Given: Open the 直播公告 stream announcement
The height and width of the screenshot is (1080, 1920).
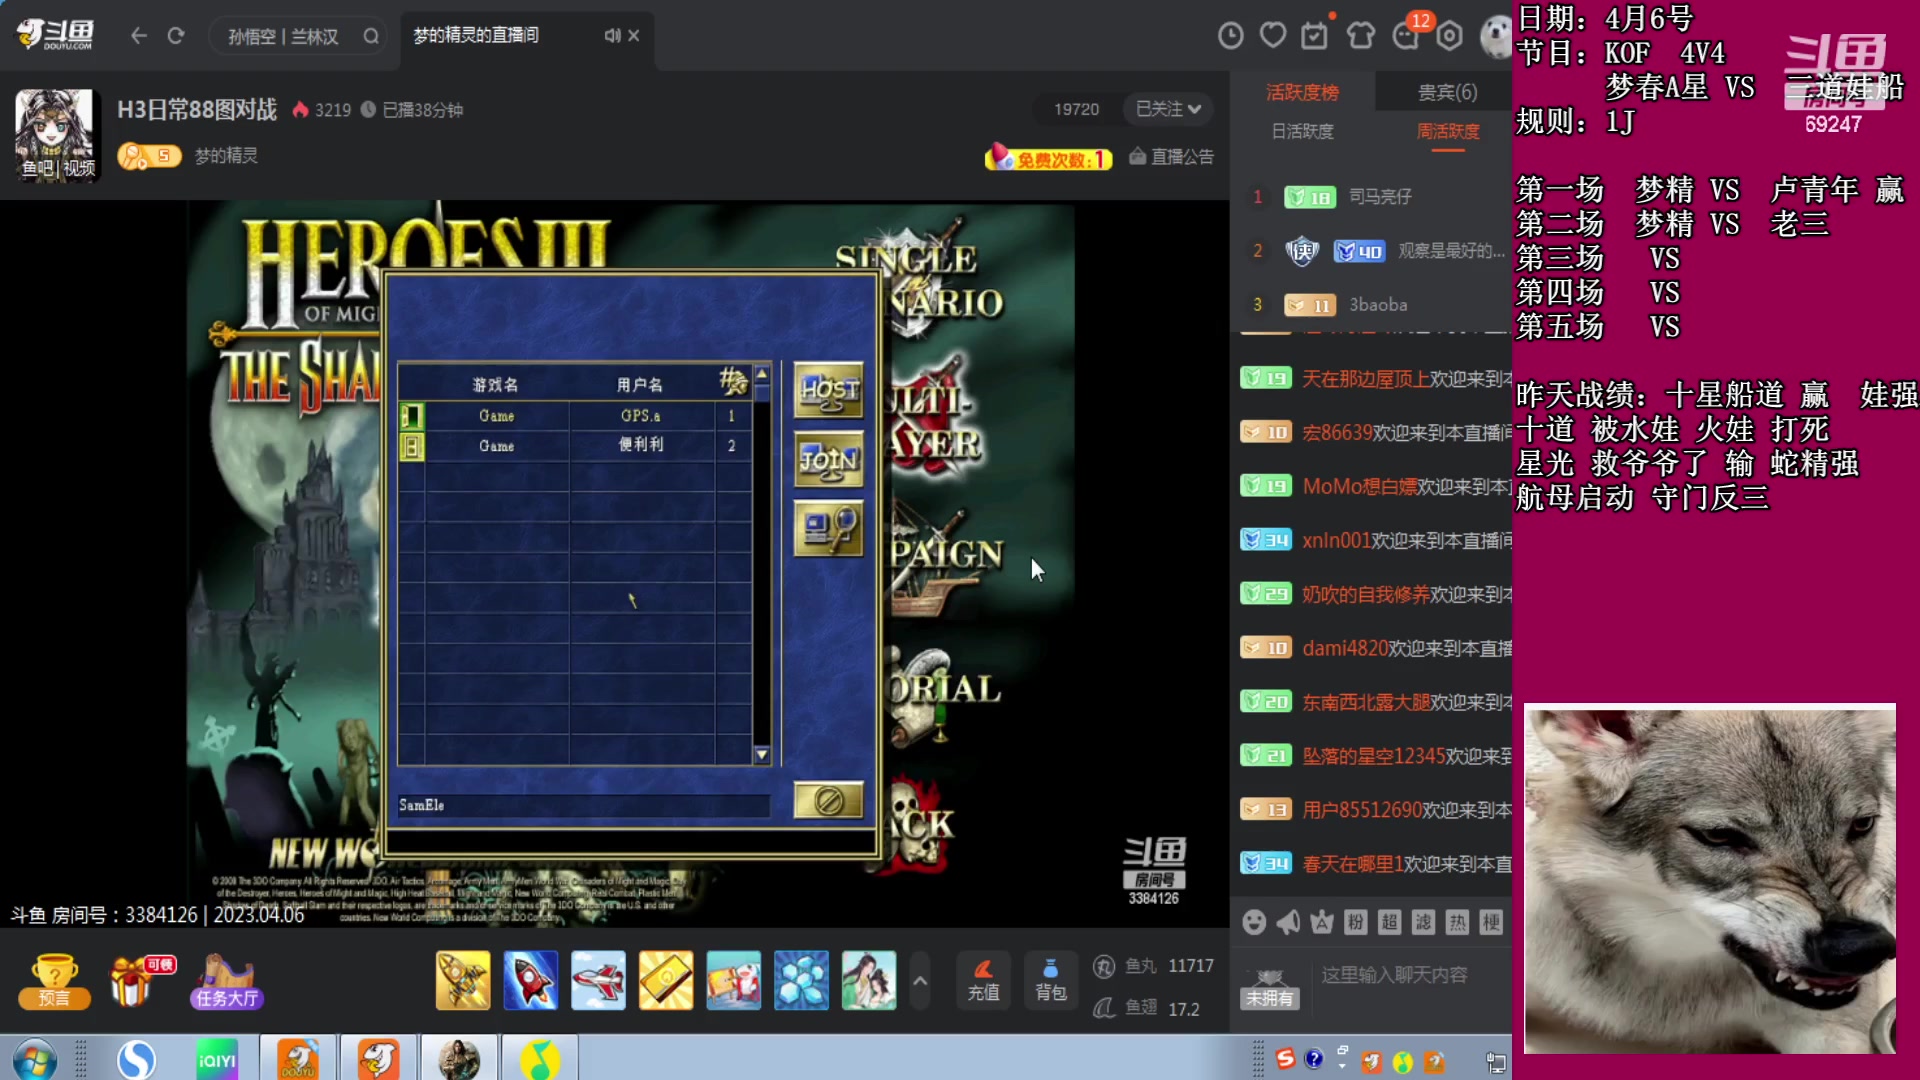Looking at the screenshot, I should (1171, 157).
